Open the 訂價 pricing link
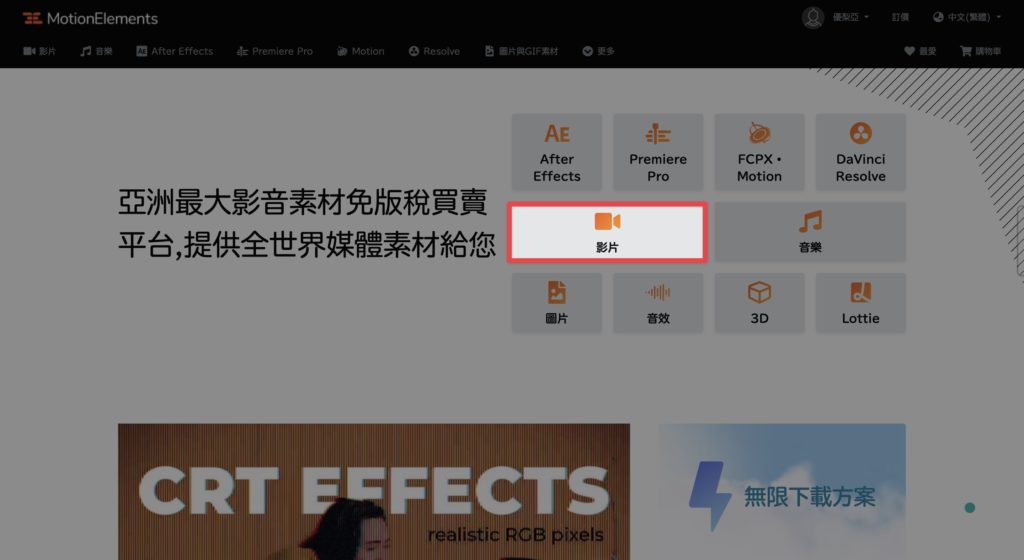The width and height of the screenshot is (1024, 560). tap(900, 18)
